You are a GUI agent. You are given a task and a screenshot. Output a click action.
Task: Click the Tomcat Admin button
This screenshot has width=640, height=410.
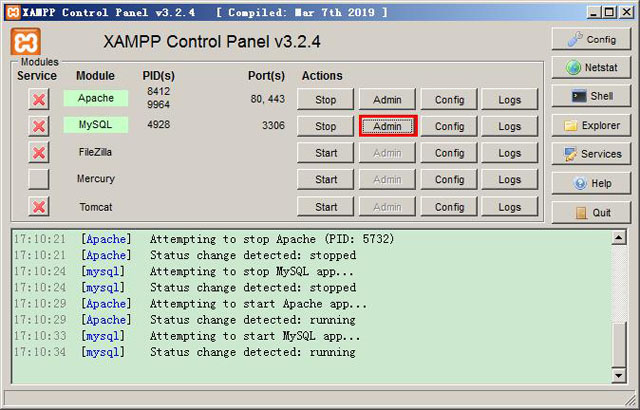387,207
